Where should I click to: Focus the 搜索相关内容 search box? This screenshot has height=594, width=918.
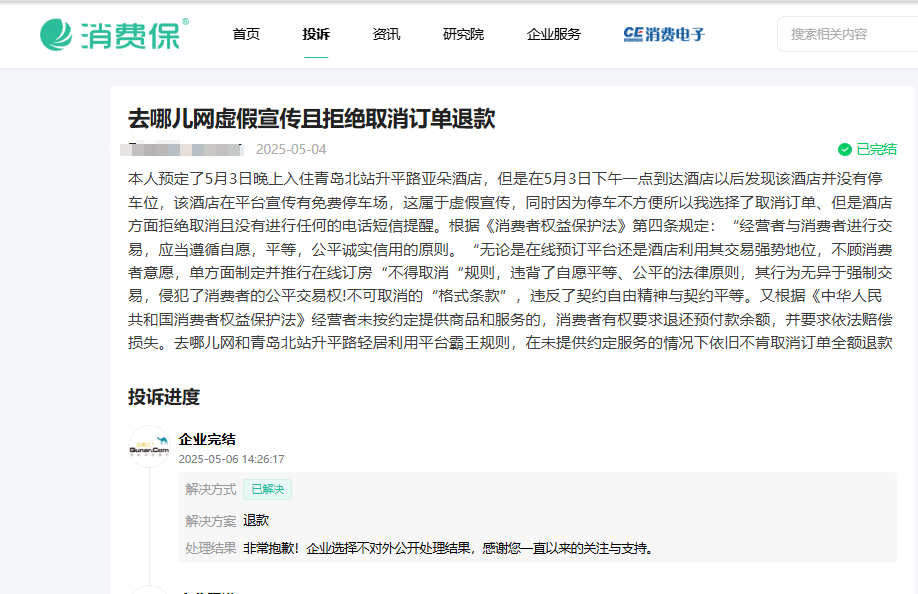848,35
